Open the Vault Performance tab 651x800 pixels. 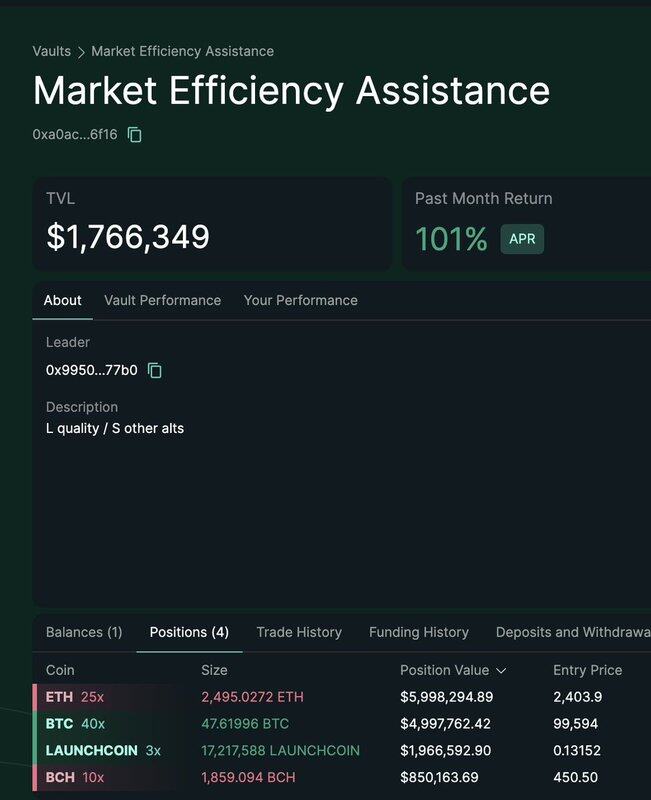pos(162,300)
